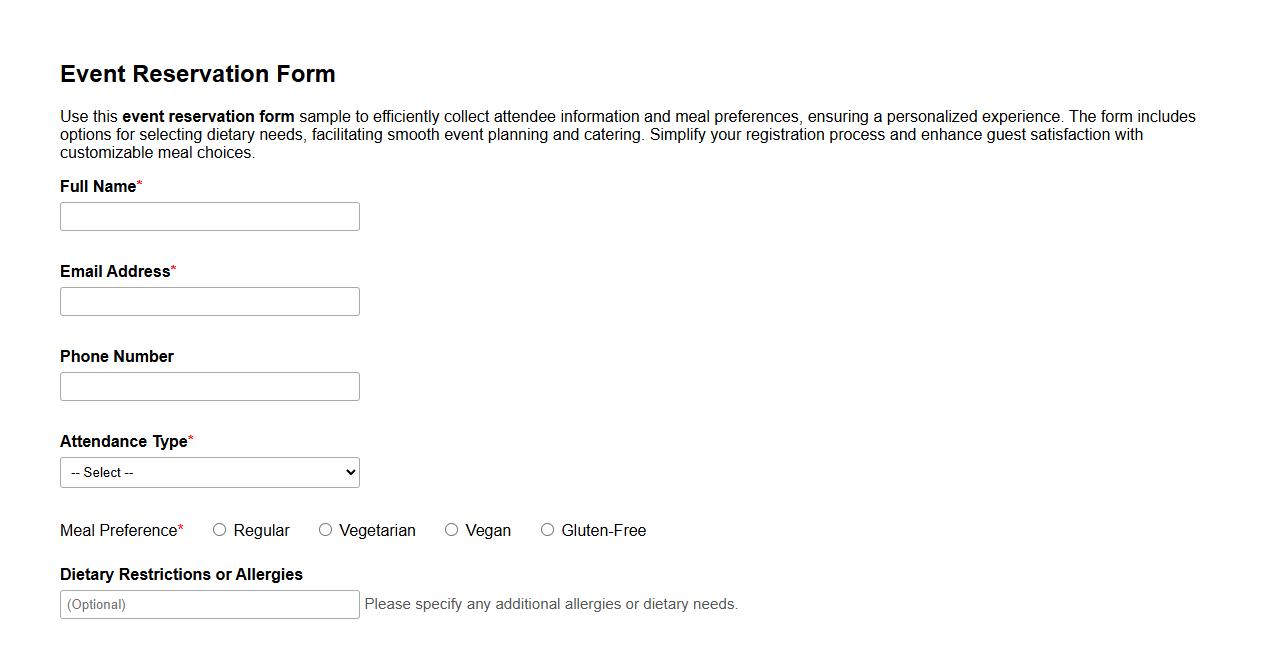The width and height of the screenshot is (1278, 650).
Task: Click the Attendance Type label
Action: coord(122,441)
